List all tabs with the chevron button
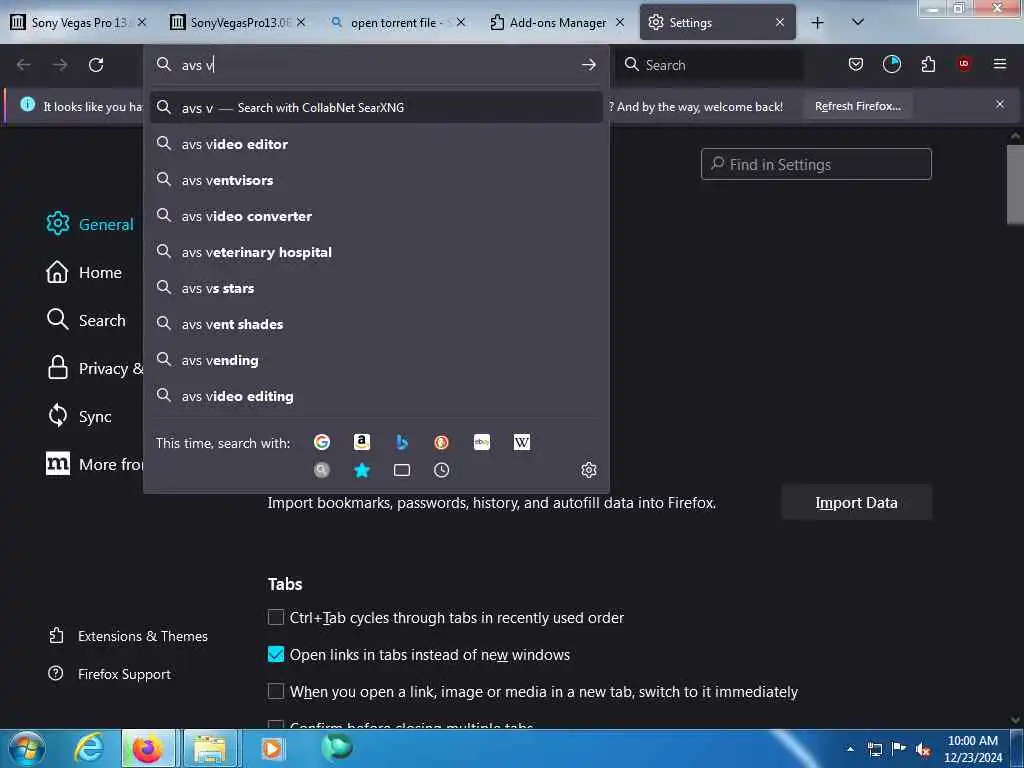1024x768 pixels. 858,23
